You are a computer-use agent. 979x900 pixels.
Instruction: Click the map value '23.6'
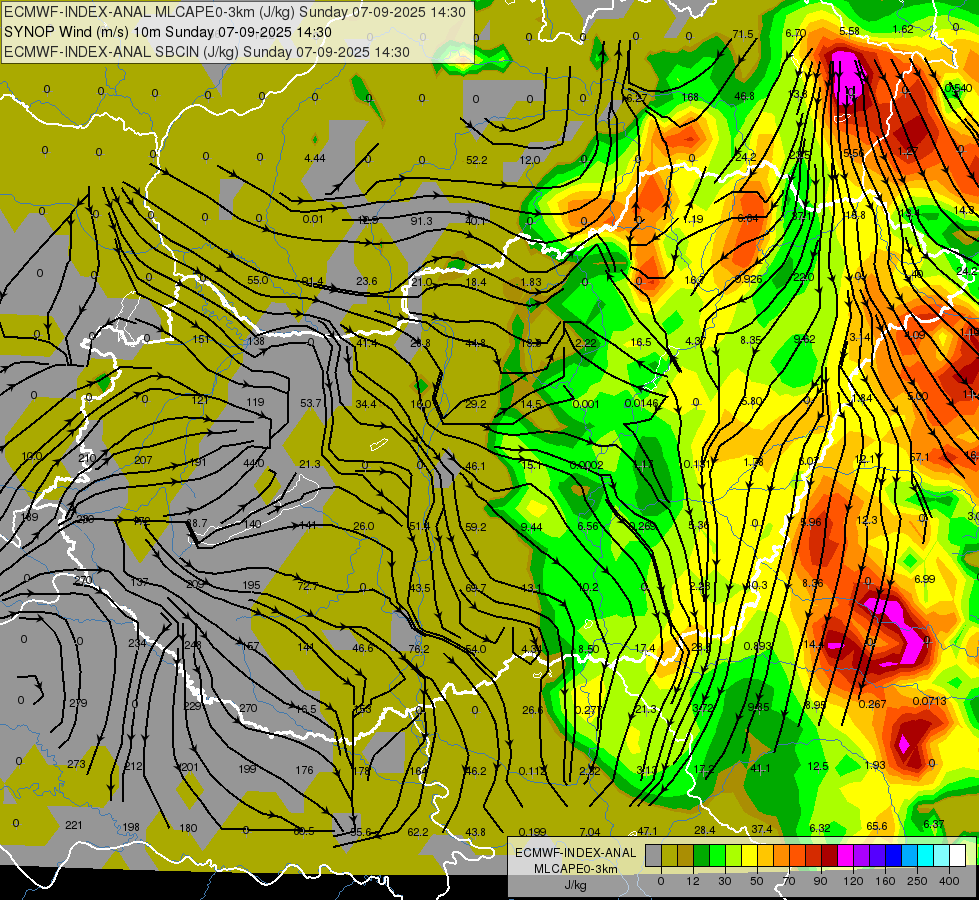pos(367,281)
